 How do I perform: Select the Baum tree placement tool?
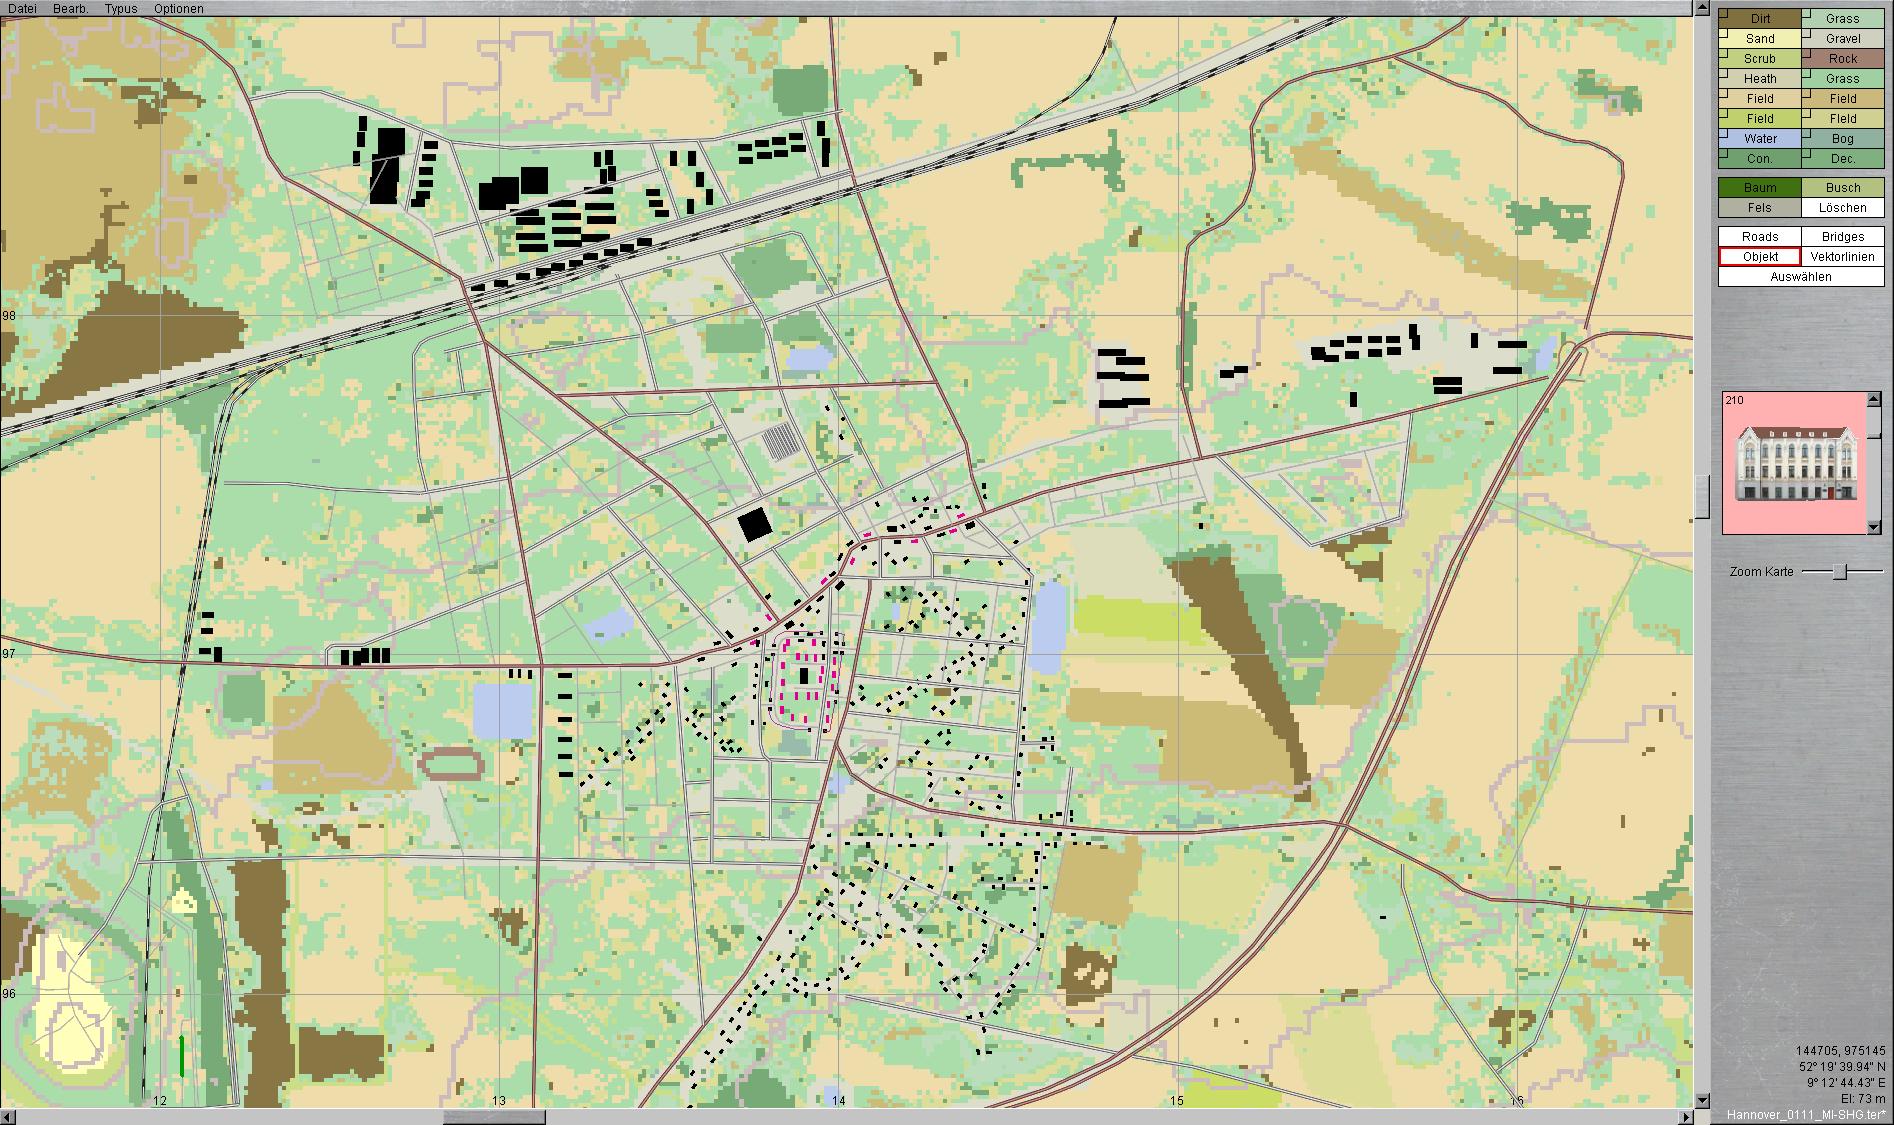(1759, 188)
